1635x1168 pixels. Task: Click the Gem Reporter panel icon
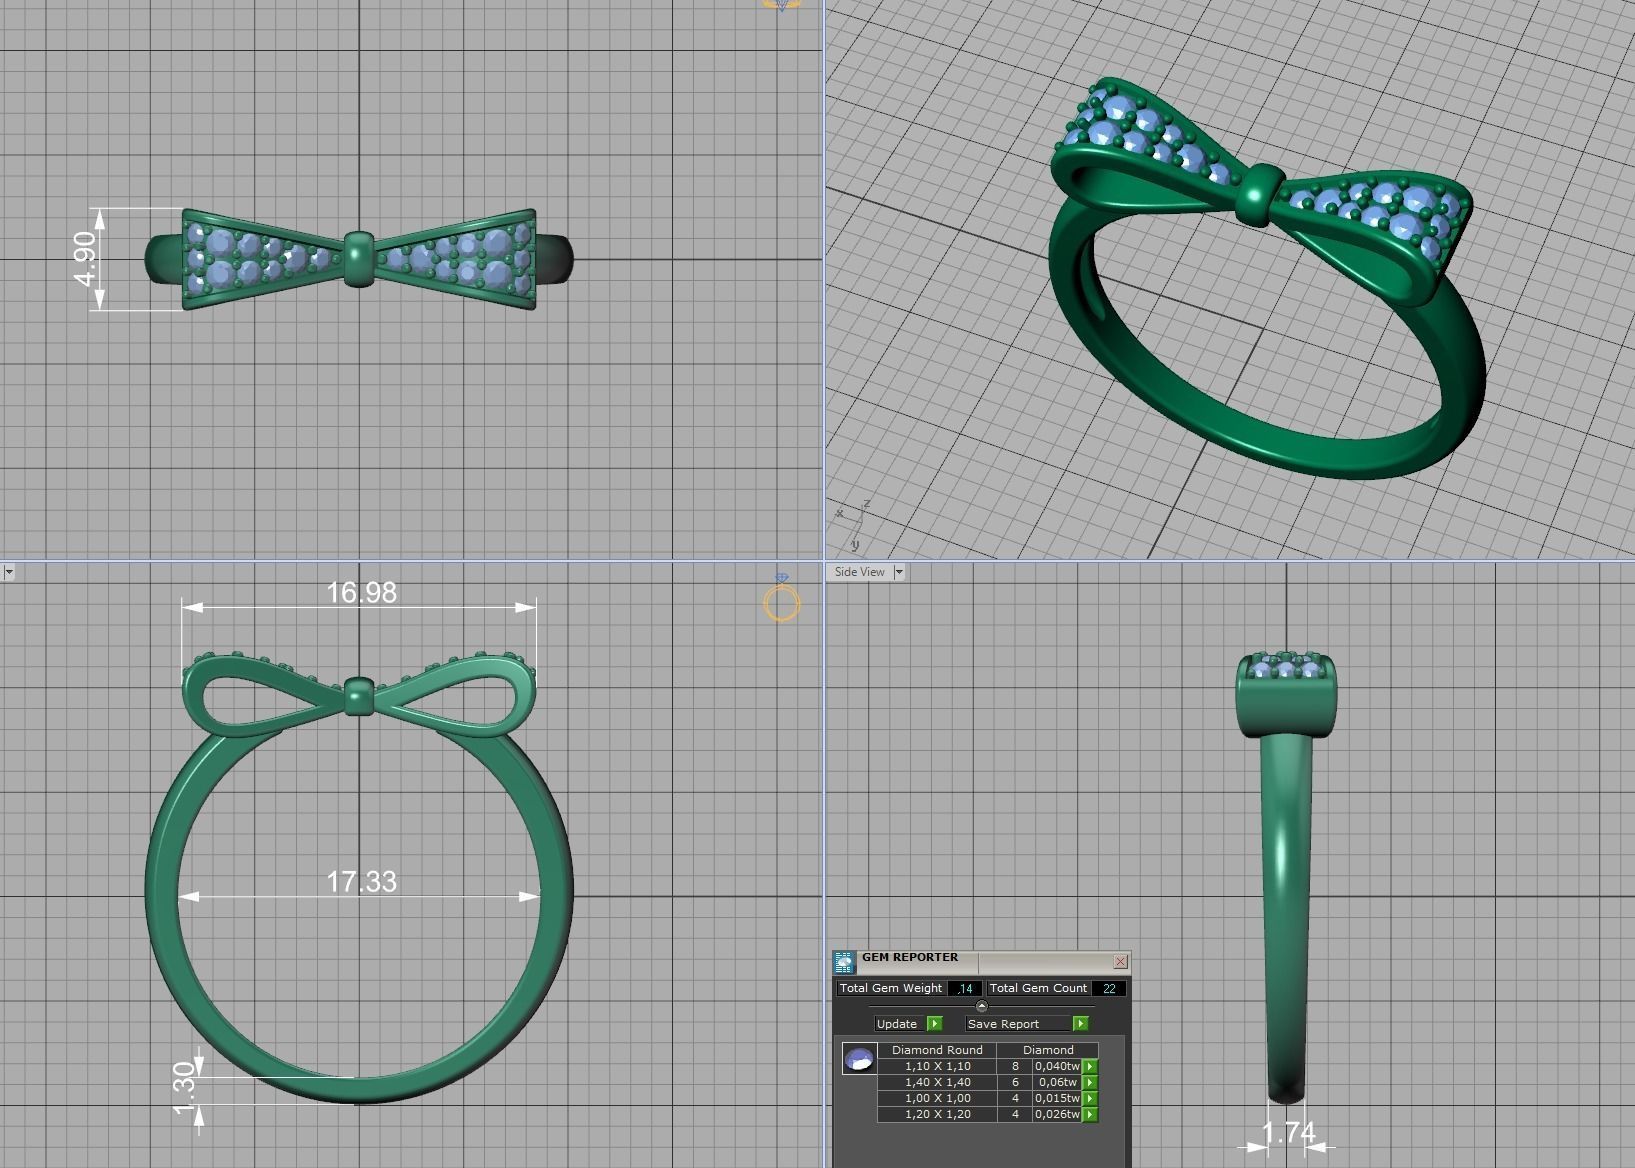[844, 962]
